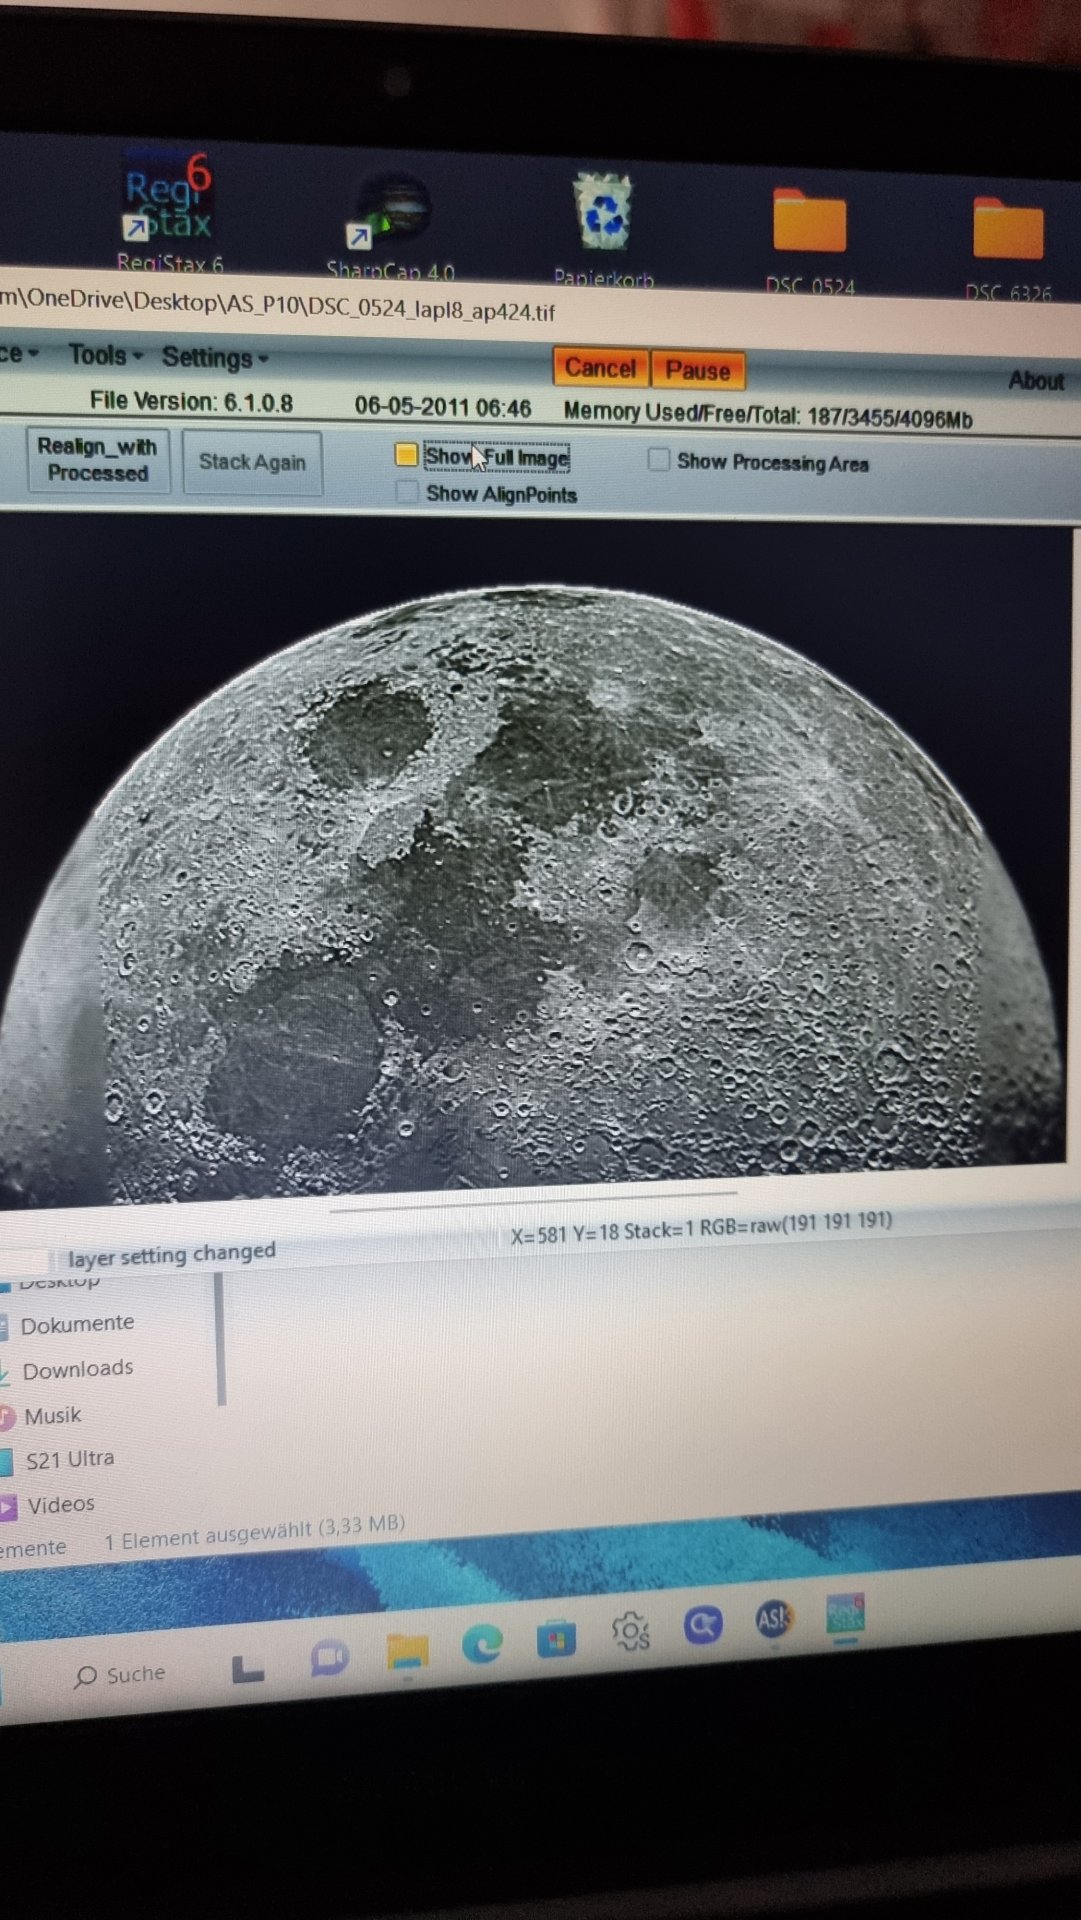The height and width of the screenshot is (1920, 1081).
Task: Select Downloads in the explorer sidebar
Action: pyautogui.click(x=78, y=1369)
